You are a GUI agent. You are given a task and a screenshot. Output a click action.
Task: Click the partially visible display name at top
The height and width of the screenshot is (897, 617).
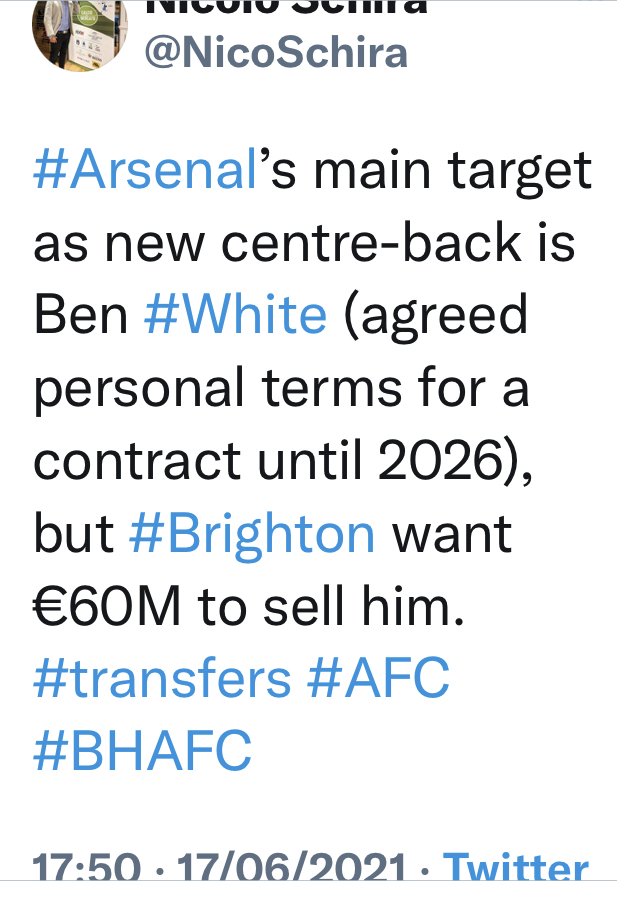pos(286,8)
